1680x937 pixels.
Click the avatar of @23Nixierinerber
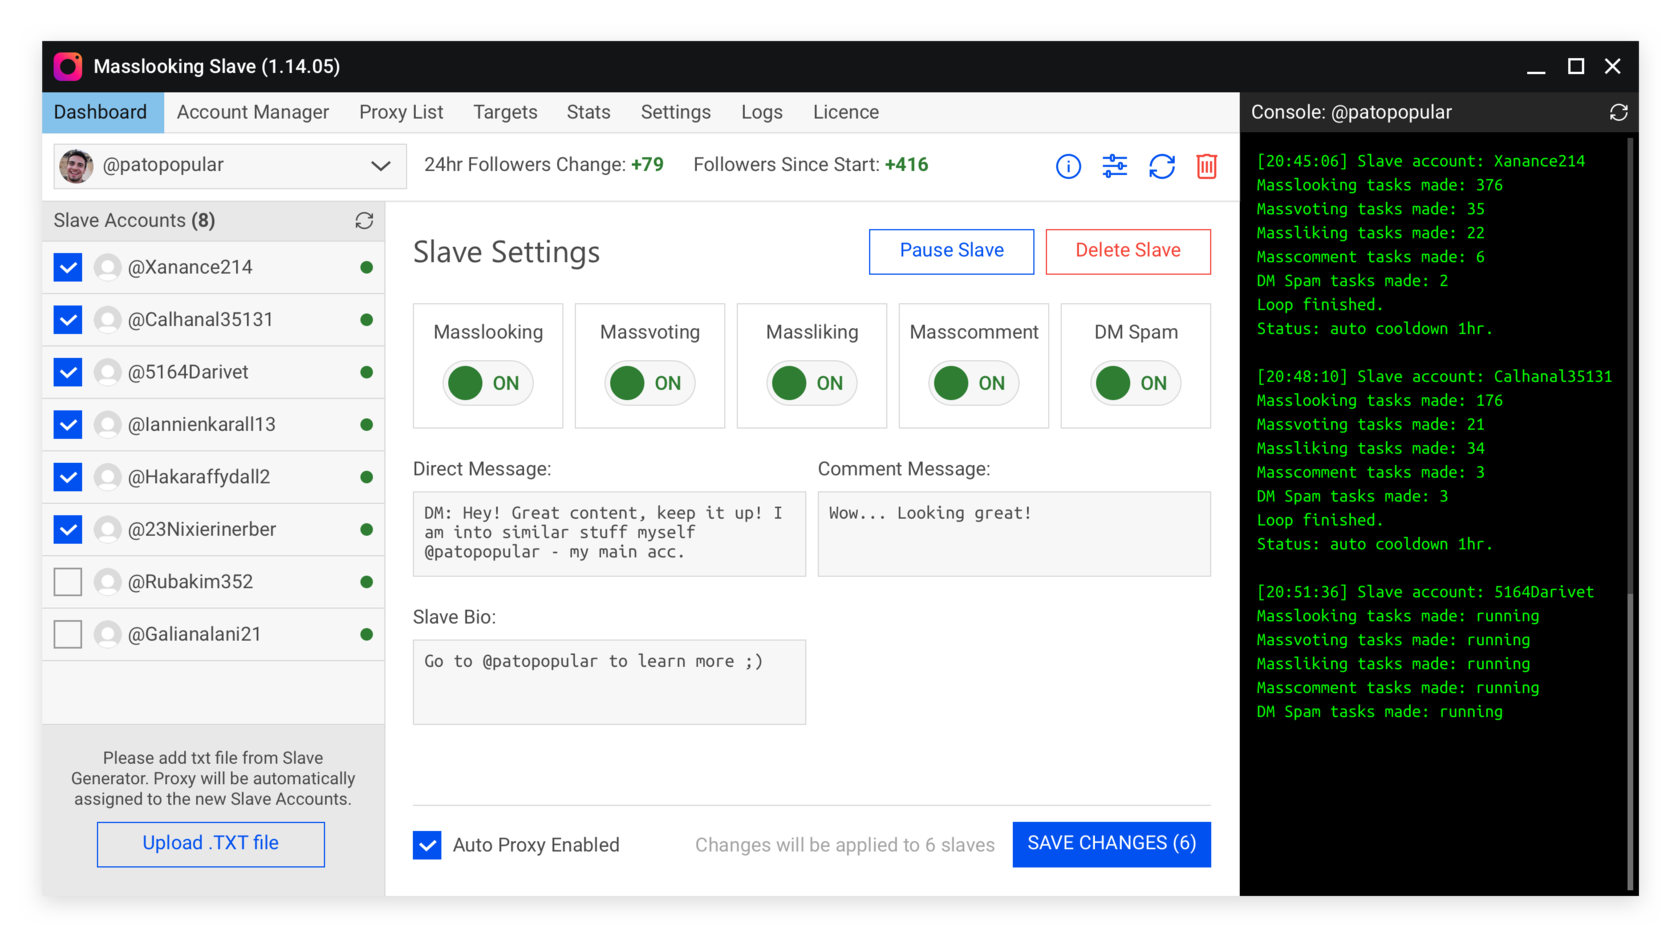pyautogui.click(x=107, y=530)
